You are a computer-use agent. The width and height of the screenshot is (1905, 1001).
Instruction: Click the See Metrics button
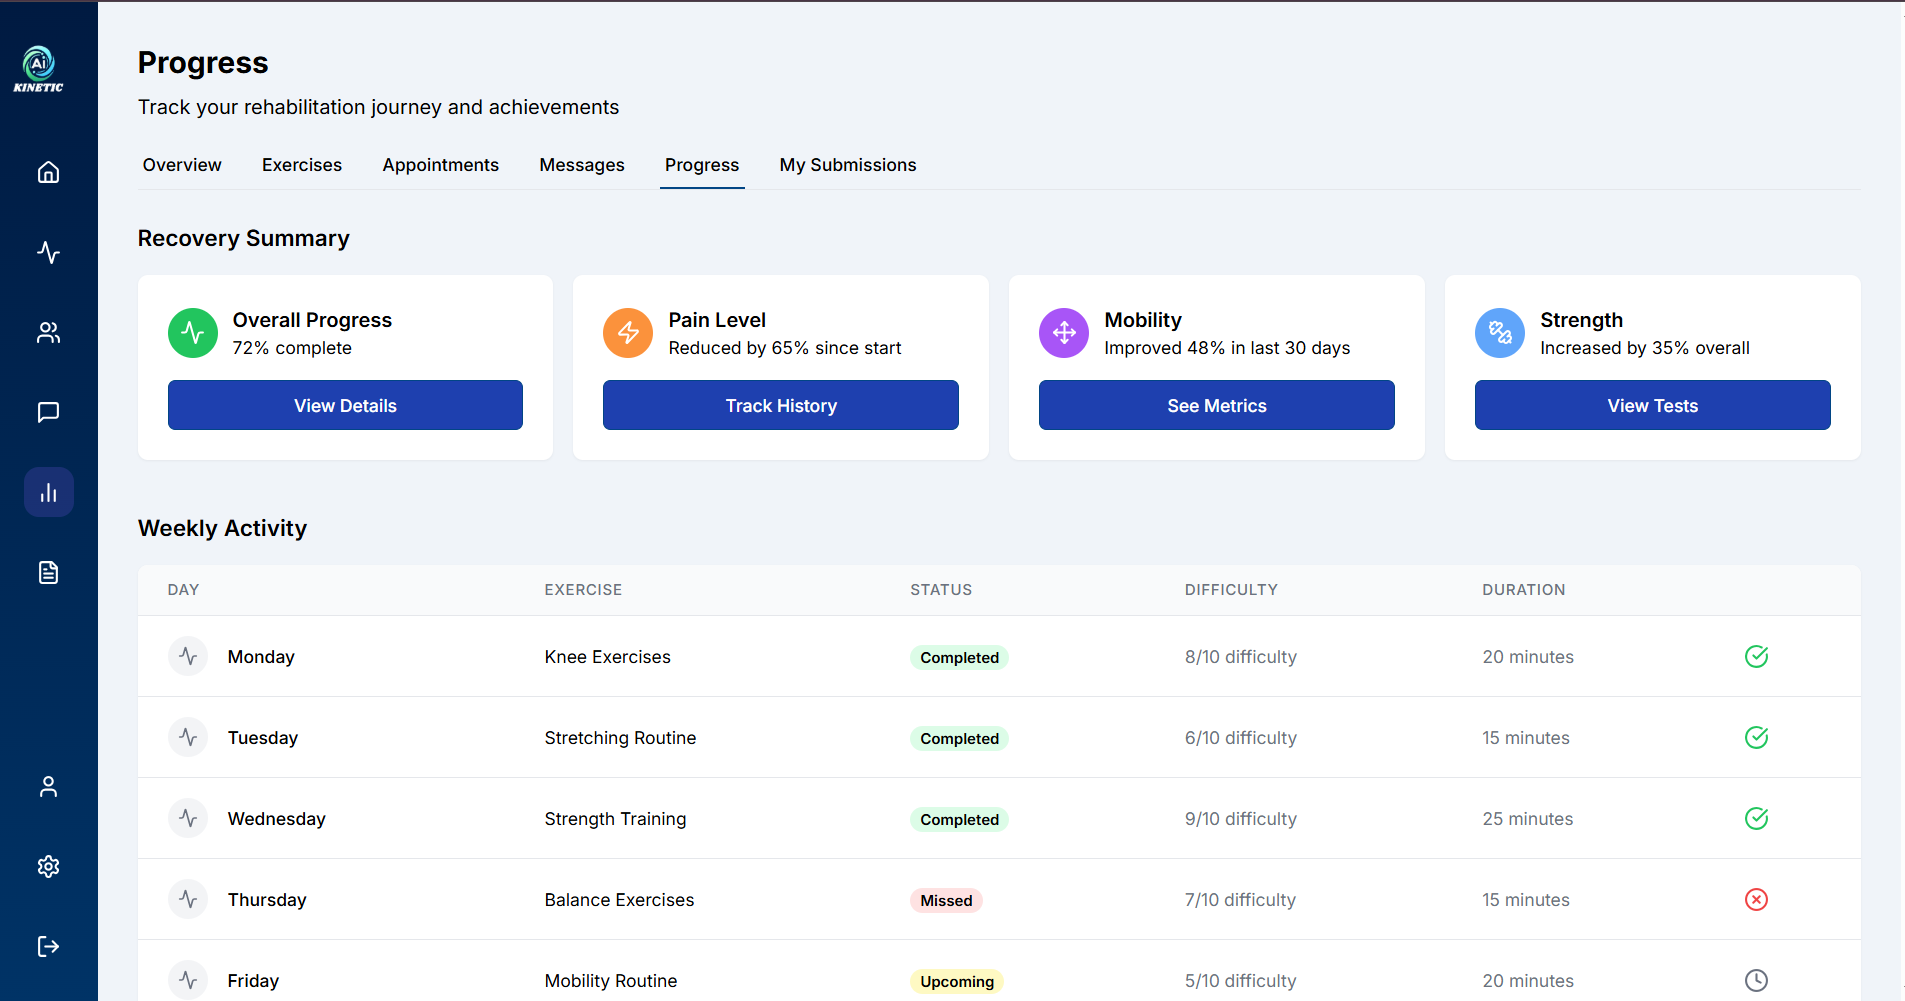point(1217,405)
